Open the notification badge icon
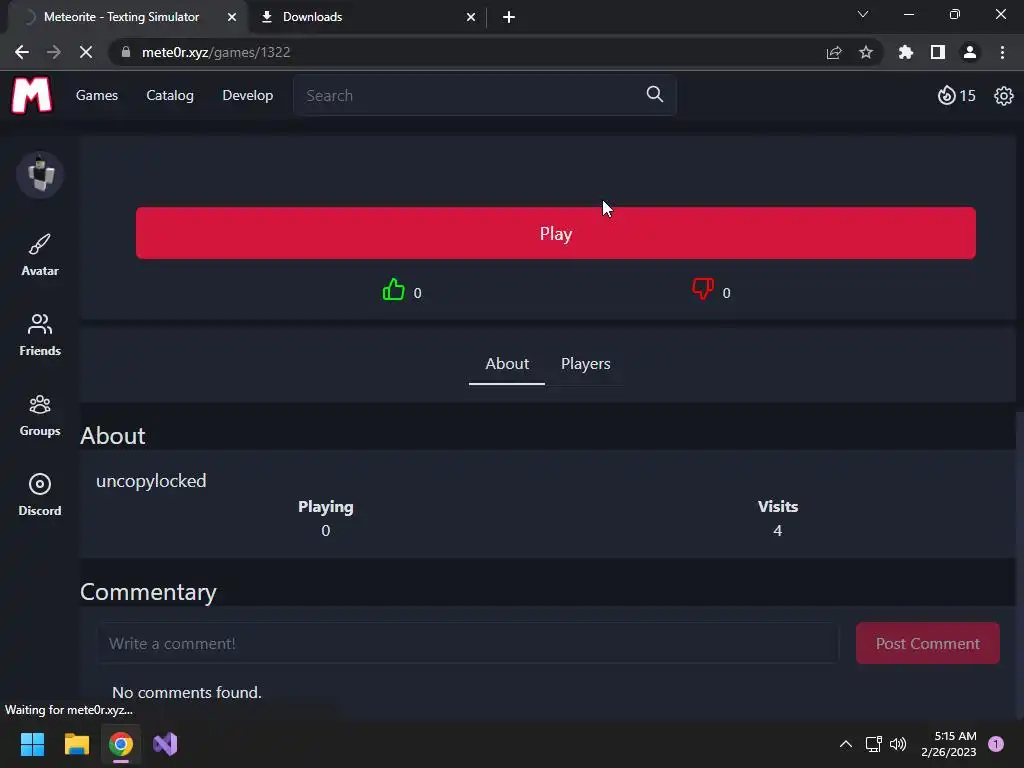1024x768 pixels. 996,744
